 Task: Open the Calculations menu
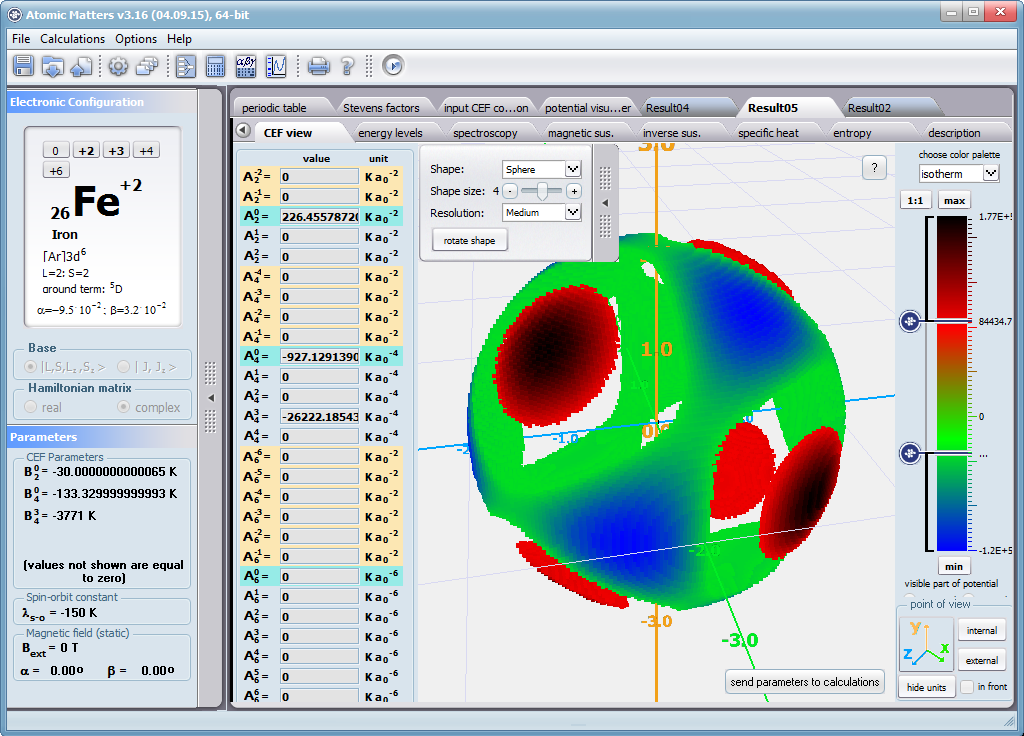(x=72, y=39)
